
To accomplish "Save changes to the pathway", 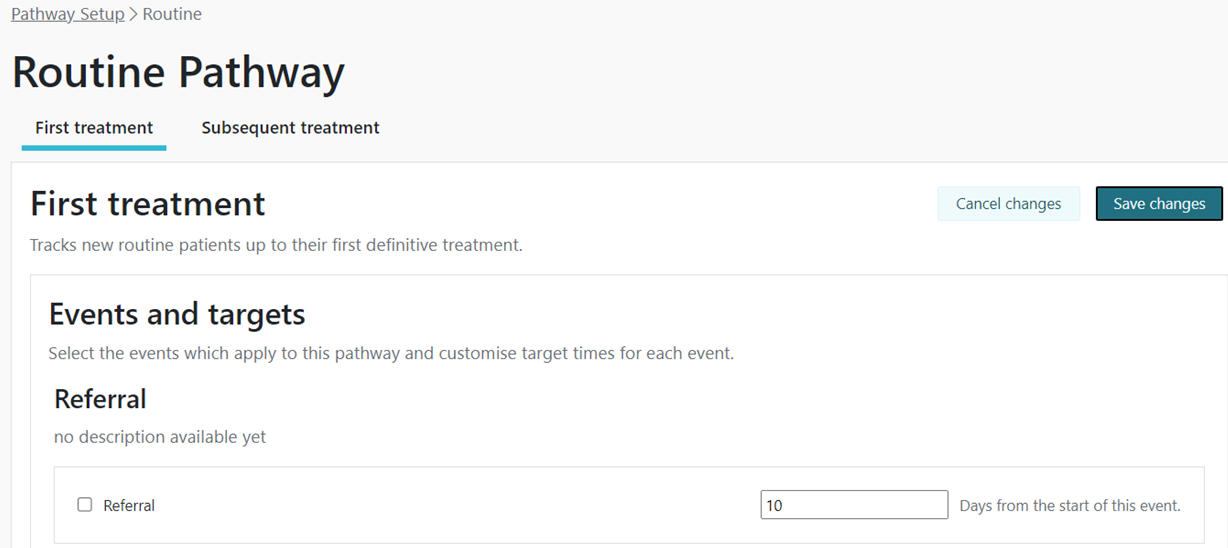I will [1159, 204].
